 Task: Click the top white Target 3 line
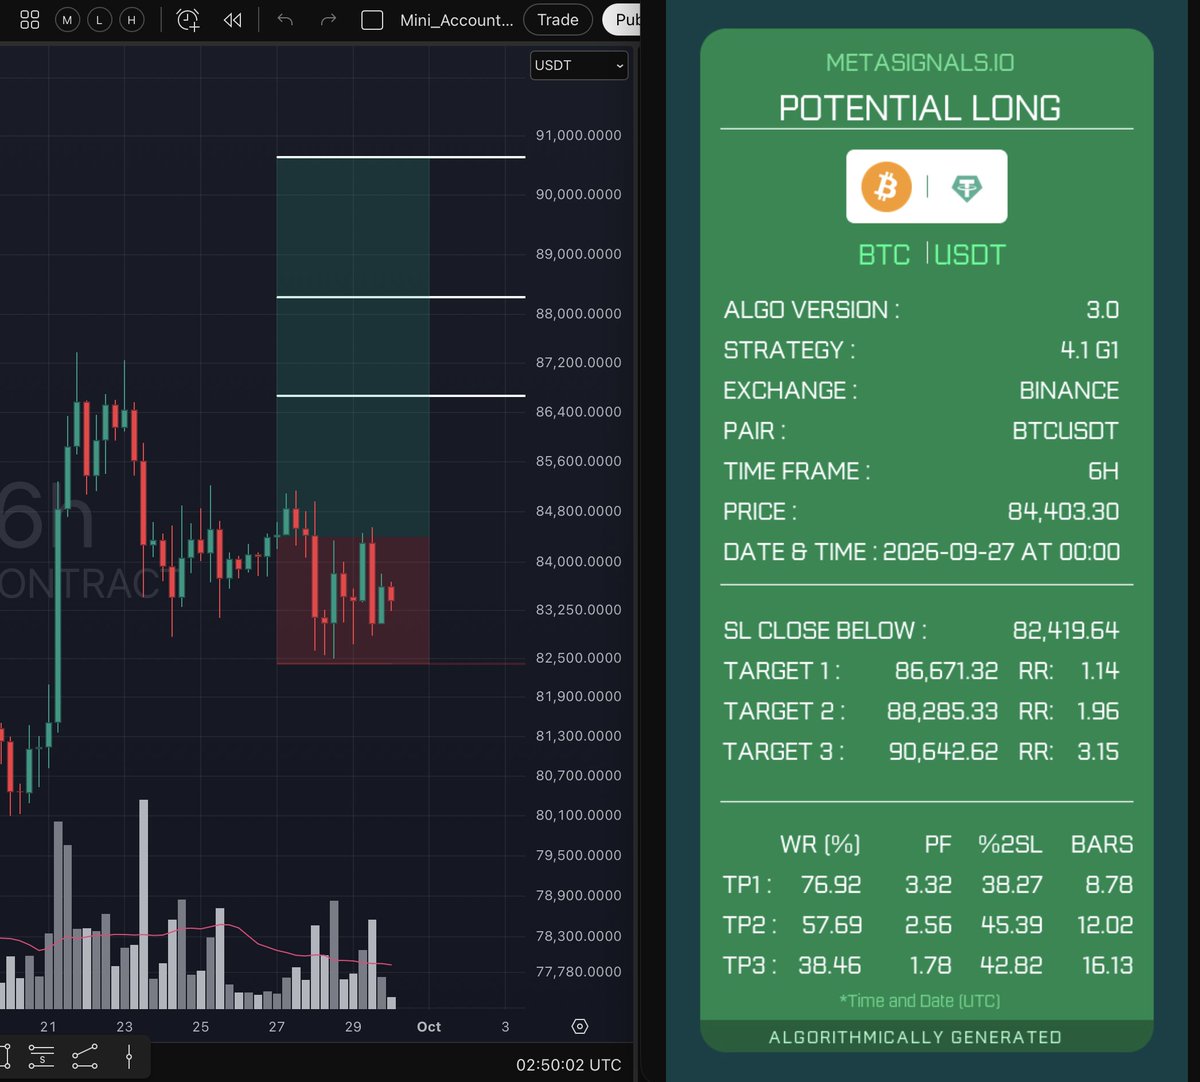(400, 157)
